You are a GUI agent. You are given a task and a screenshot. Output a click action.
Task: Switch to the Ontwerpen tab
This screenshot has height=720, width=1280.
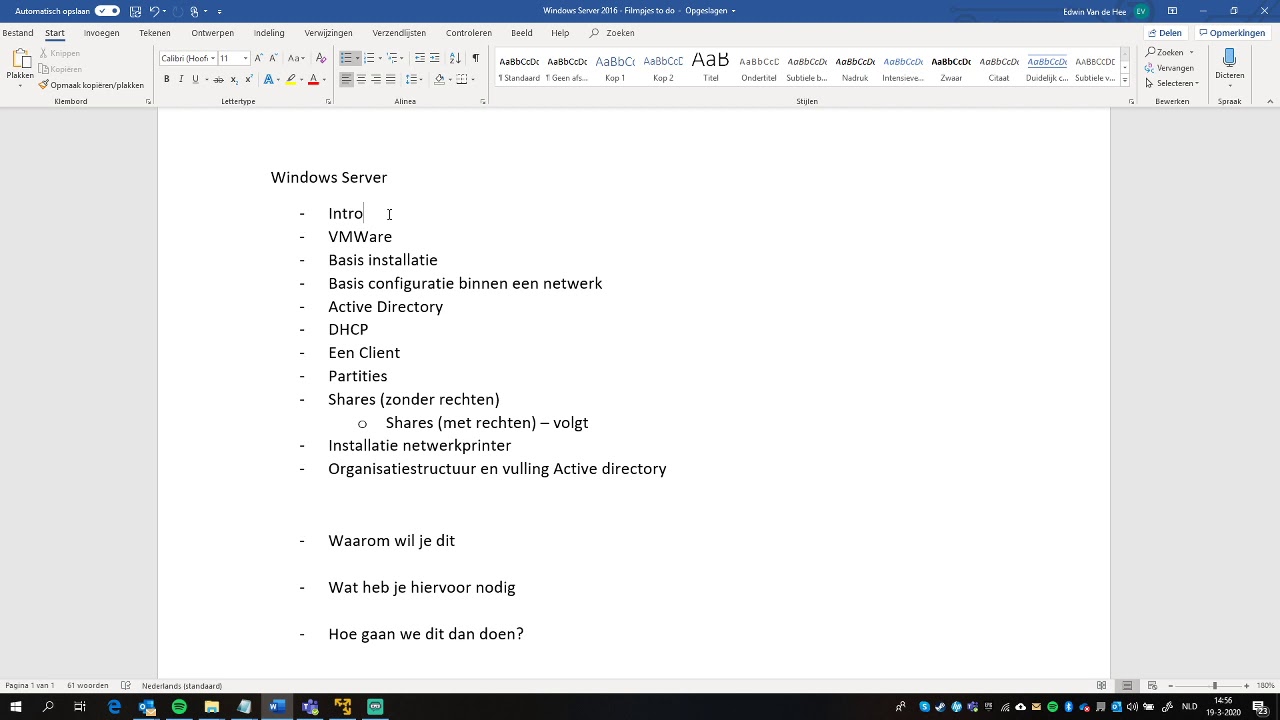pyautogui.click(x=212, y=33)
